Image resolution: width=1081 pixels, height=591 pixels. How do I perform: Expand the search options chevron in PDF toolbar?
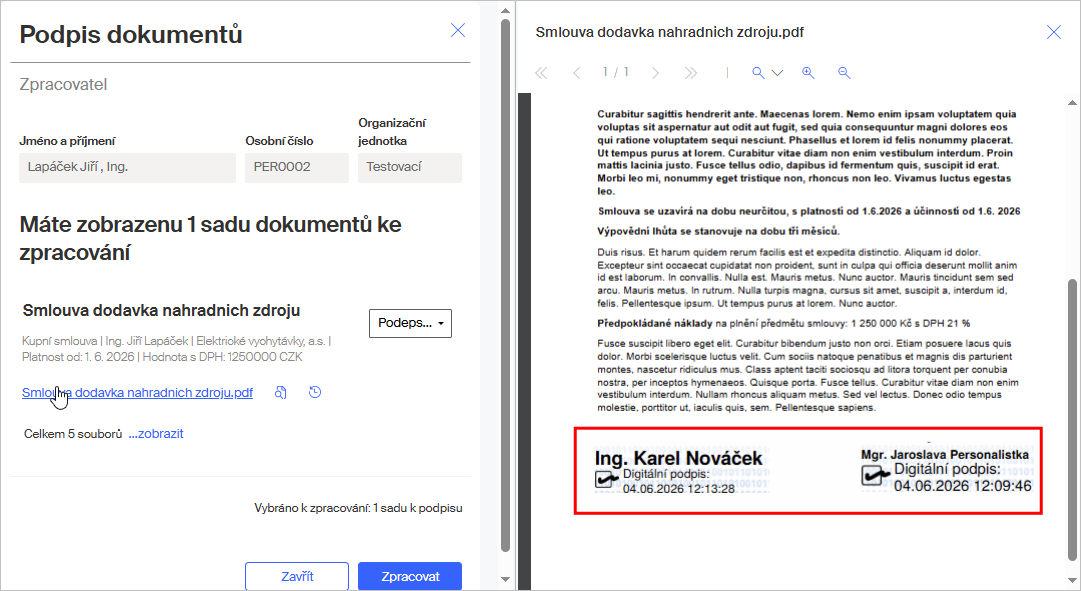pyautogui.click(x=777, y=73)
